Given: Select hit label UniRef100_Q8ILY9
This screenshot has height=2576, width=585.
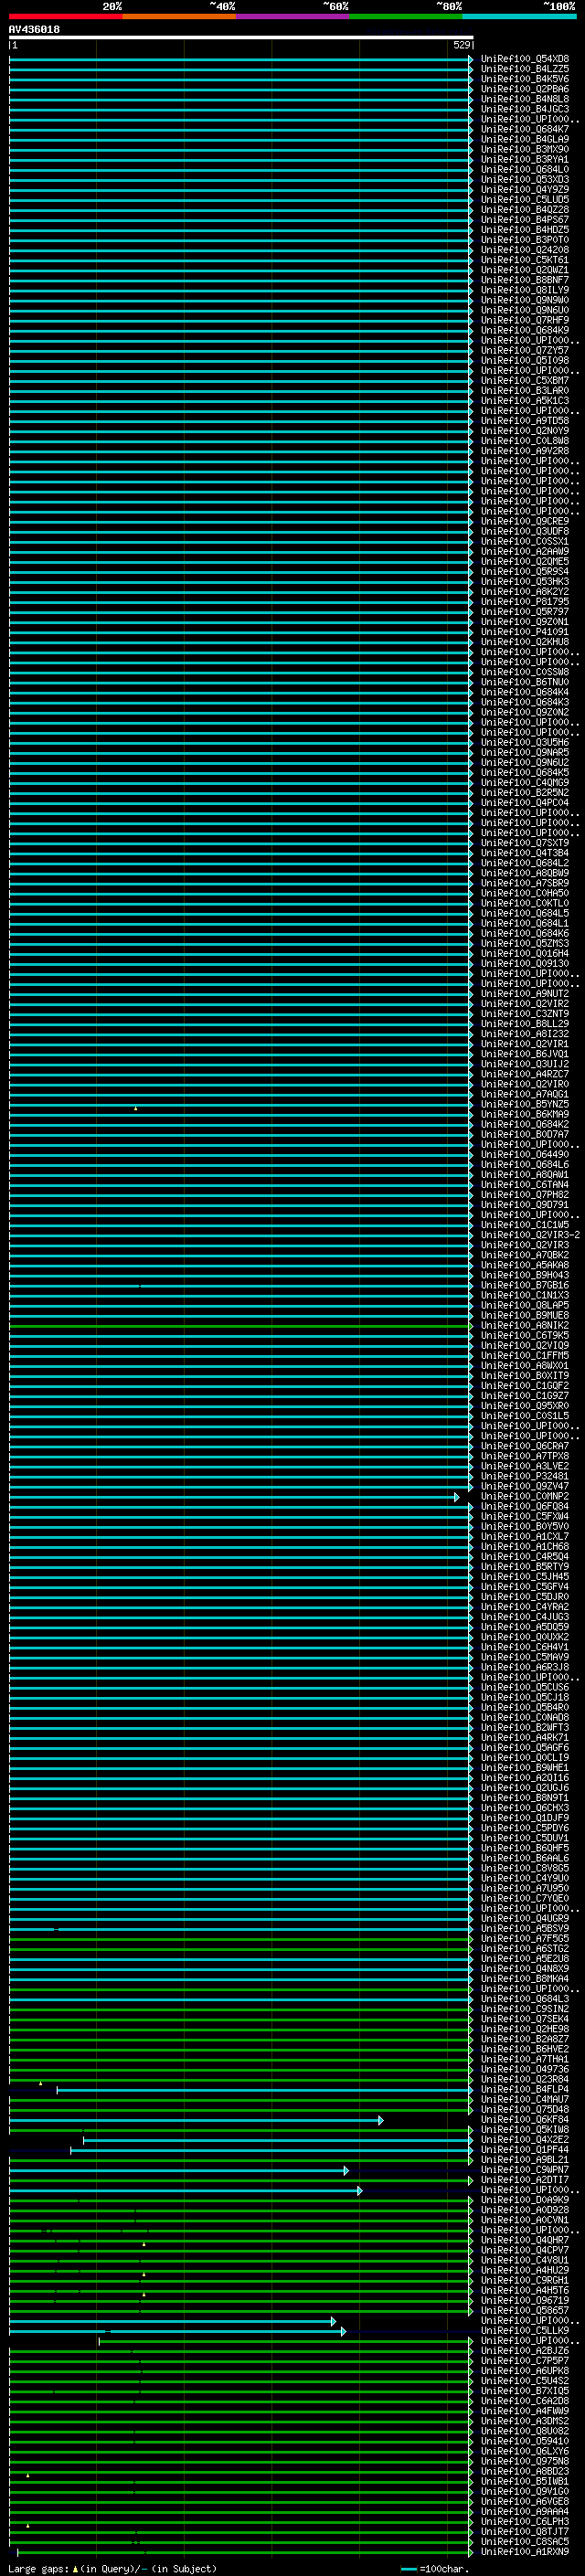Looking at the screenshot, I should [x=525, y=290].
